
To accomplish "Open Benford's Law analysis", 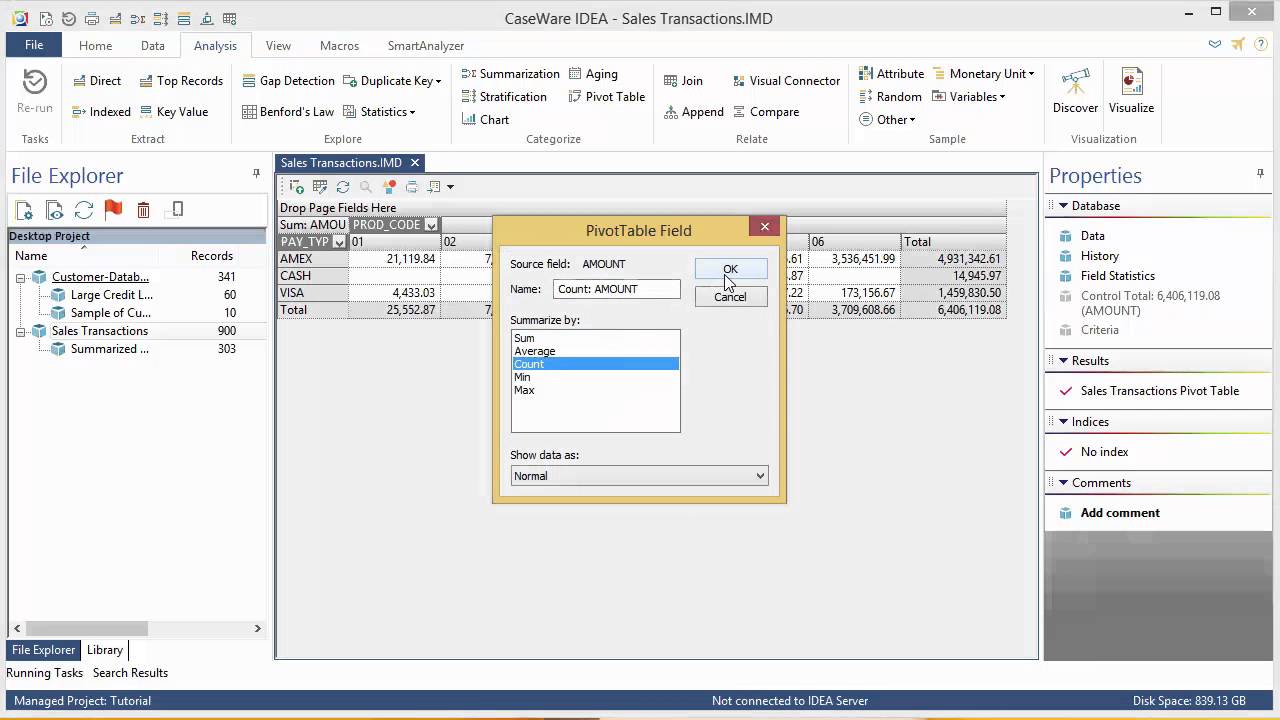I will 288,112.
